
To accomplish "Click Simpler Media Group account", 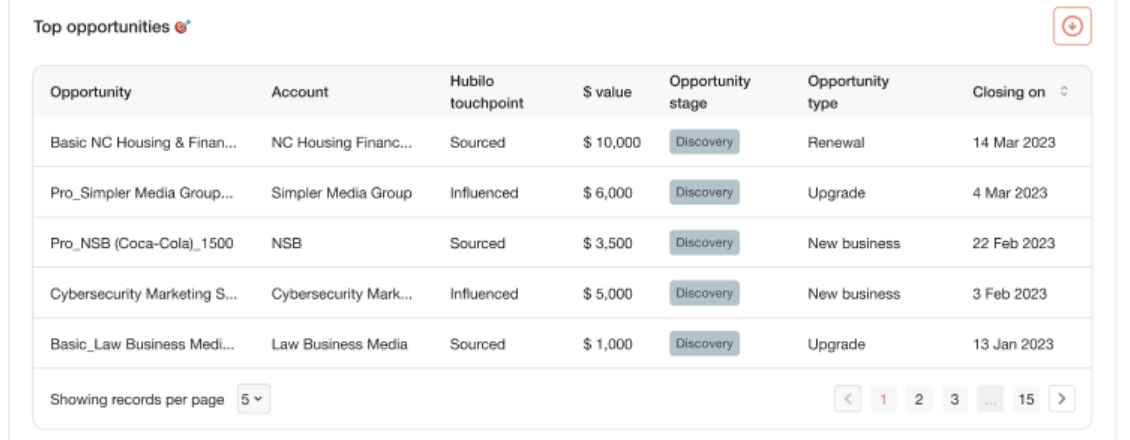I will point(342,193).
